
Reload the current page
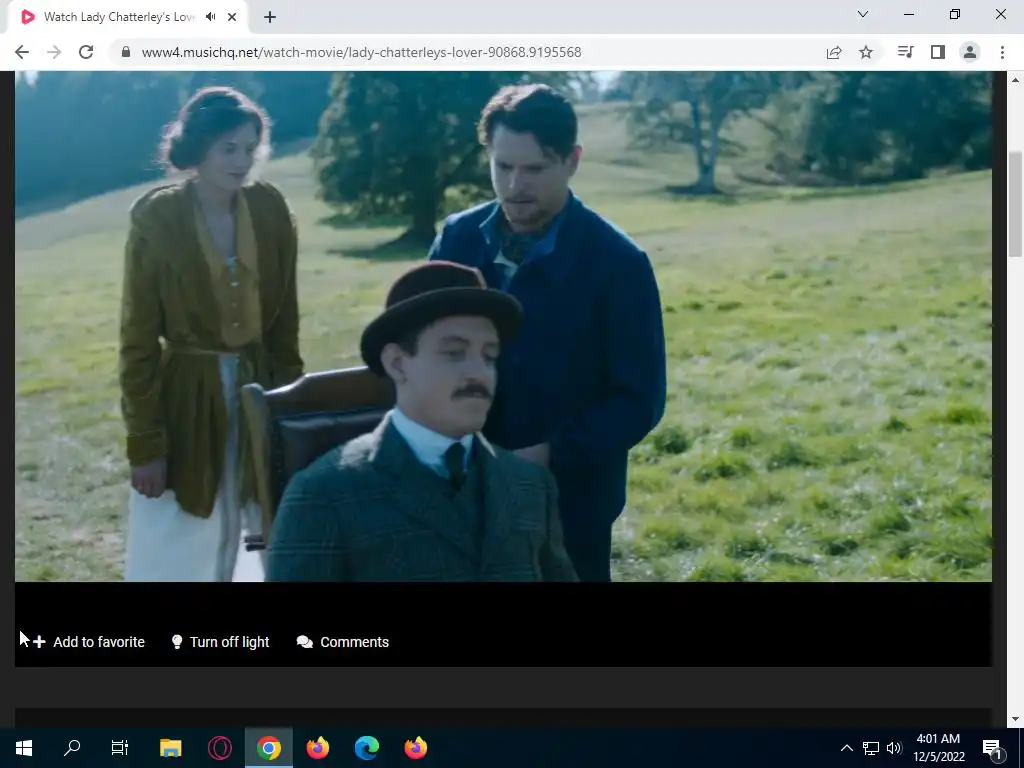tap(86, 52)
